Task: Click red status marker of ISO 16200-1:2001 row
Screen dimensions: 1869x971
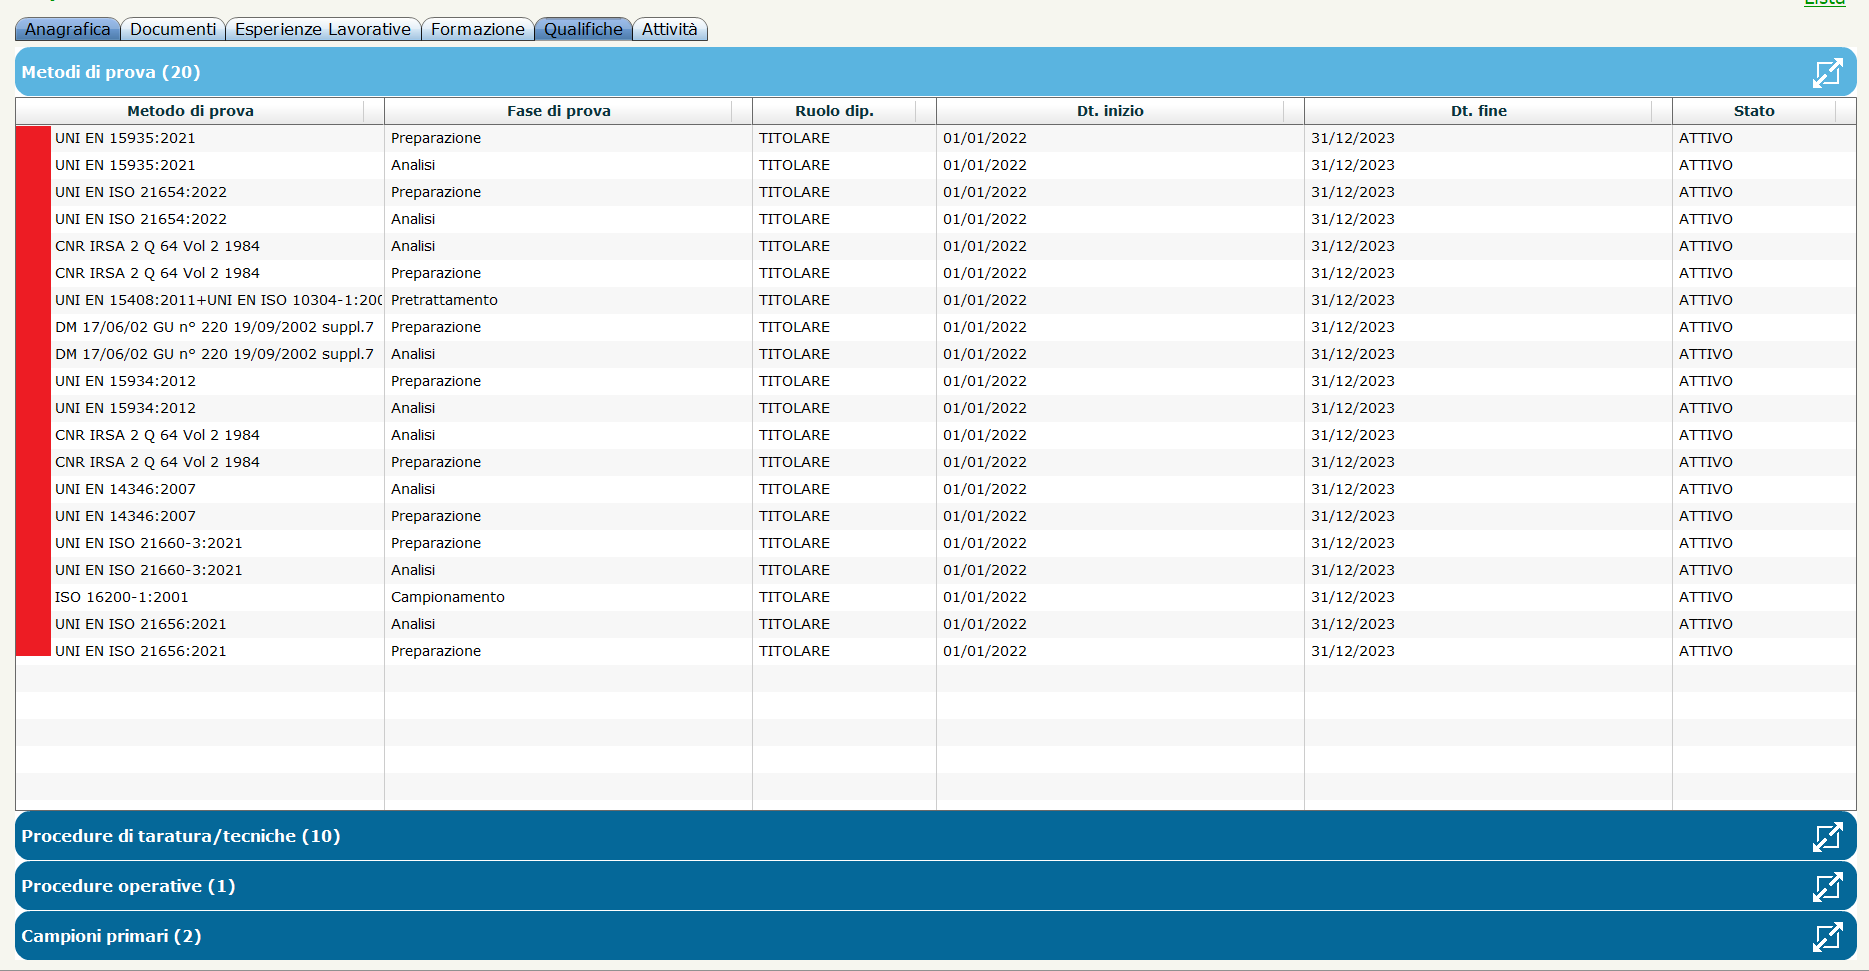Action: (33, 597)
